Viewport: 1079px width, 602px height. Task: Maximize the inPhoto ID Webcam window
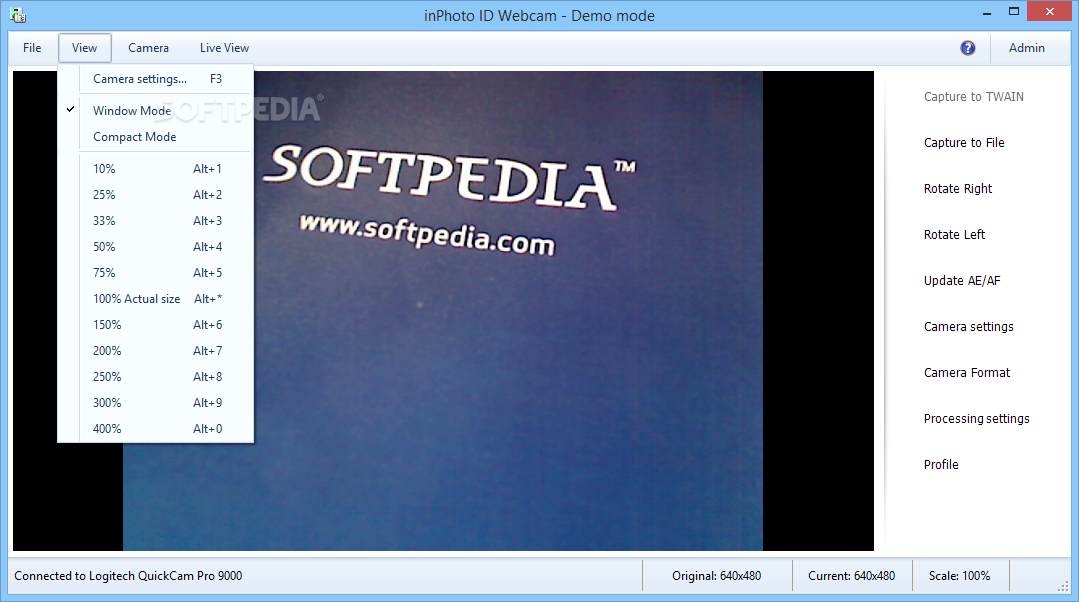pos(1014,12)
